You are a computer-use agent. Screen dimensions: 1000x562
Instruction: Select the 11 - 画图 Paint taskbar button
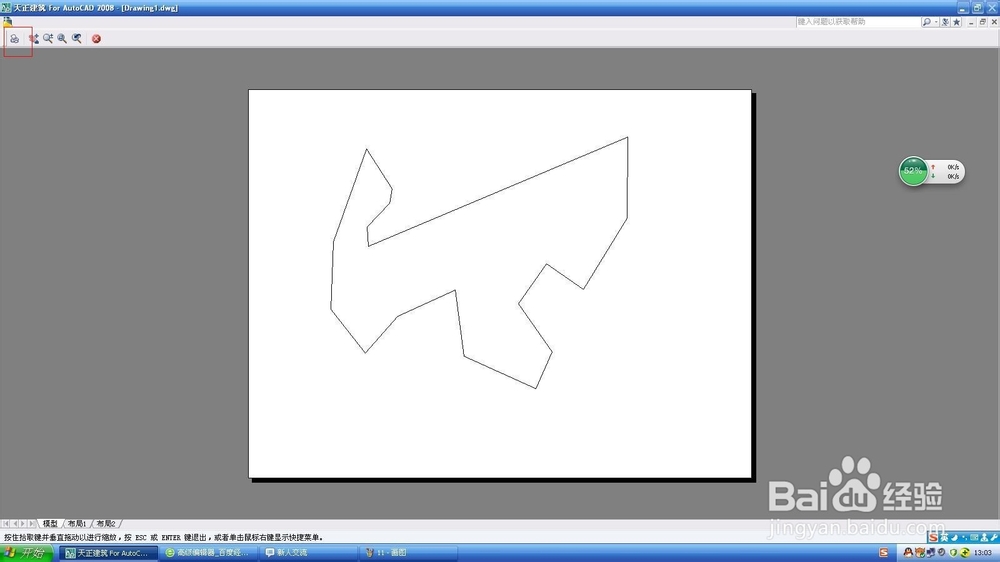(x=408, y=553)
